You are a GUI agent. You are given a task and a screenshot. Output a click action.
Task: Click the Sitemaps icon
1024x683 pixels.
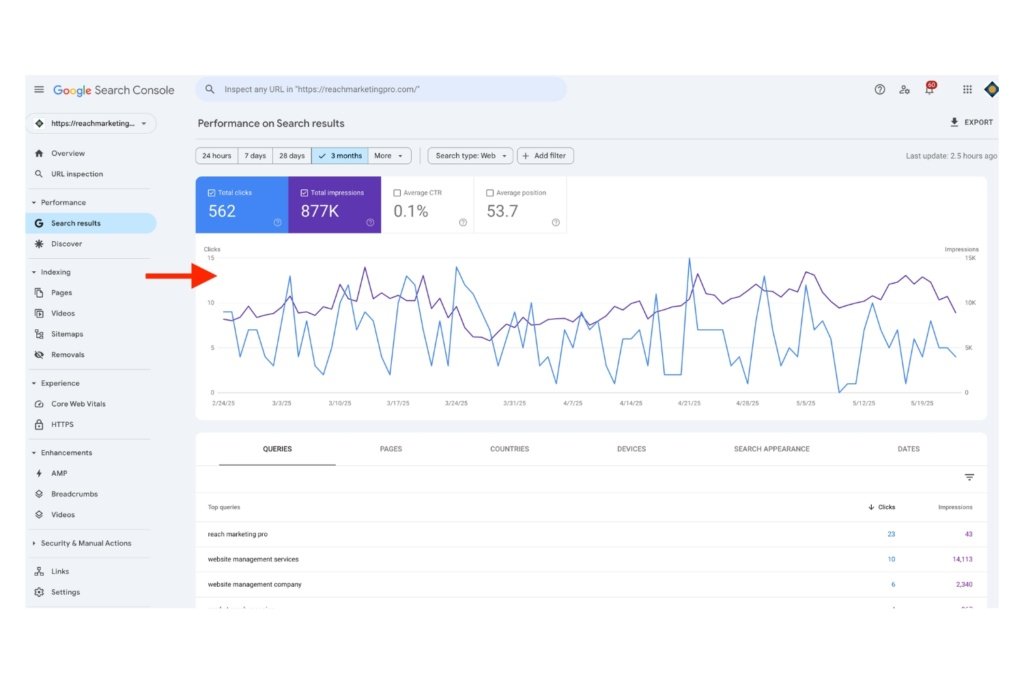(39, 334)
